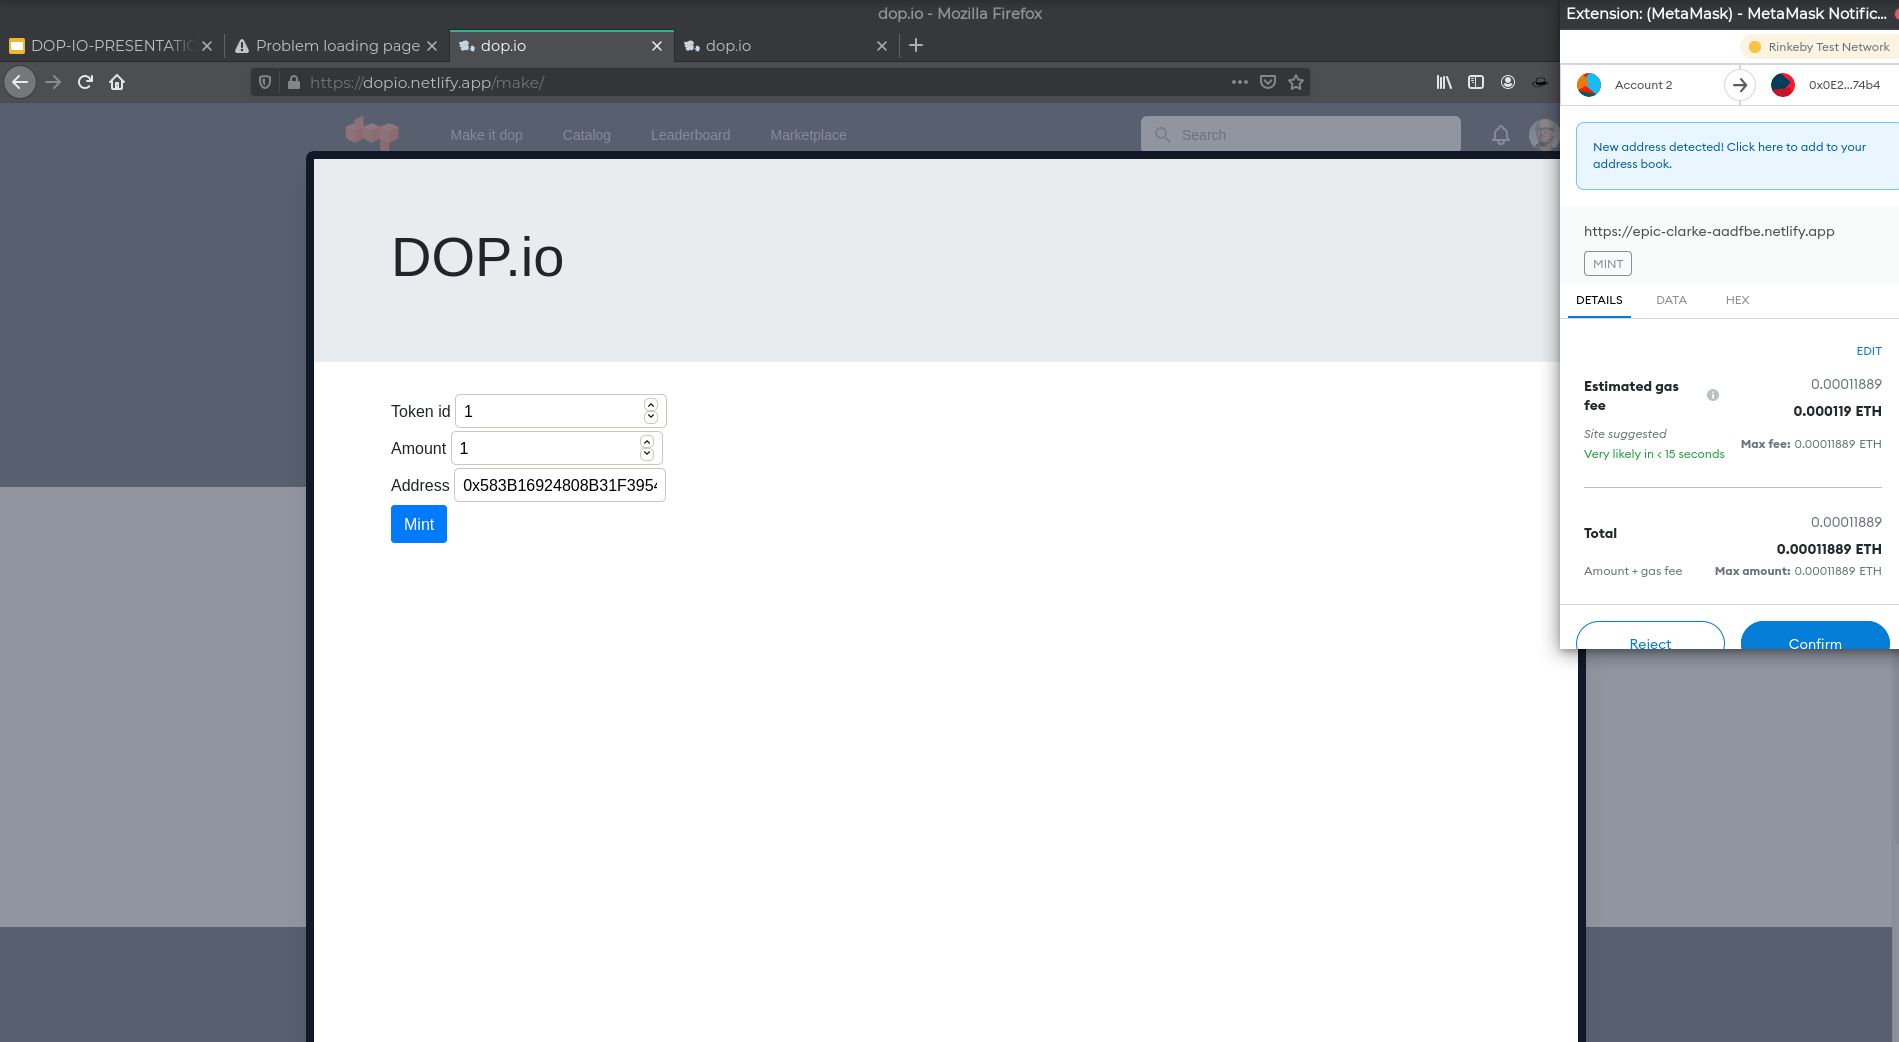Click the site security padlock icon
The width and height of the screenshot is (1899, 1042).
click(x=293, y=82)
